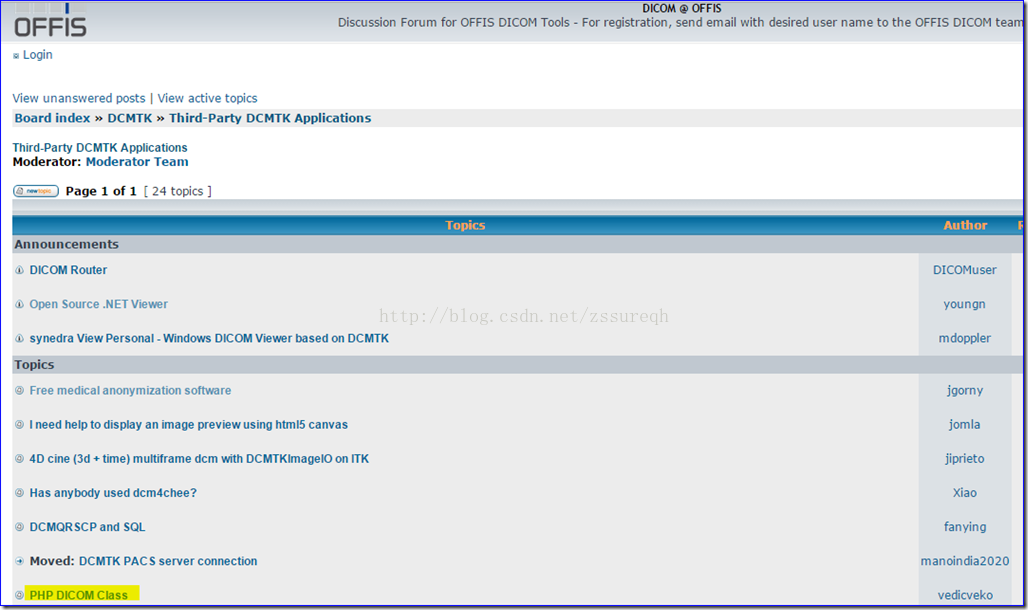Screen dimensions: 1028x610
Task: Go to Board index breadcrumb
Action: point(52,118)
